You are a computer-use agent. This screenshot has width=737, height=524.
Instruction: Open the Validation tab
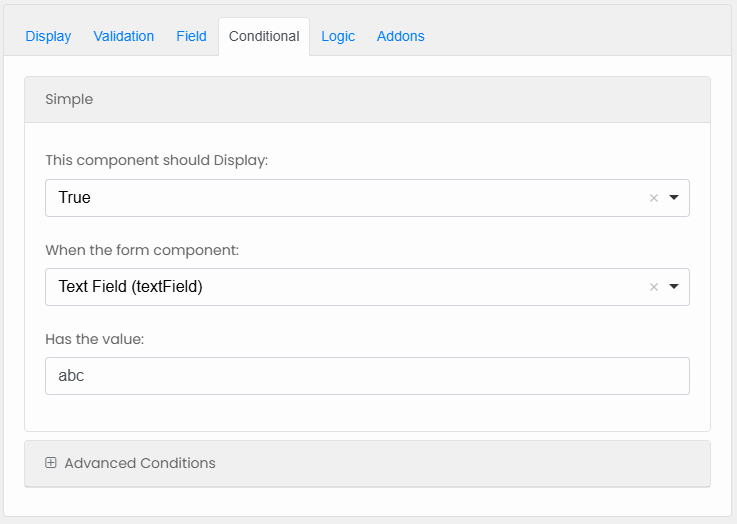point(124,36)
